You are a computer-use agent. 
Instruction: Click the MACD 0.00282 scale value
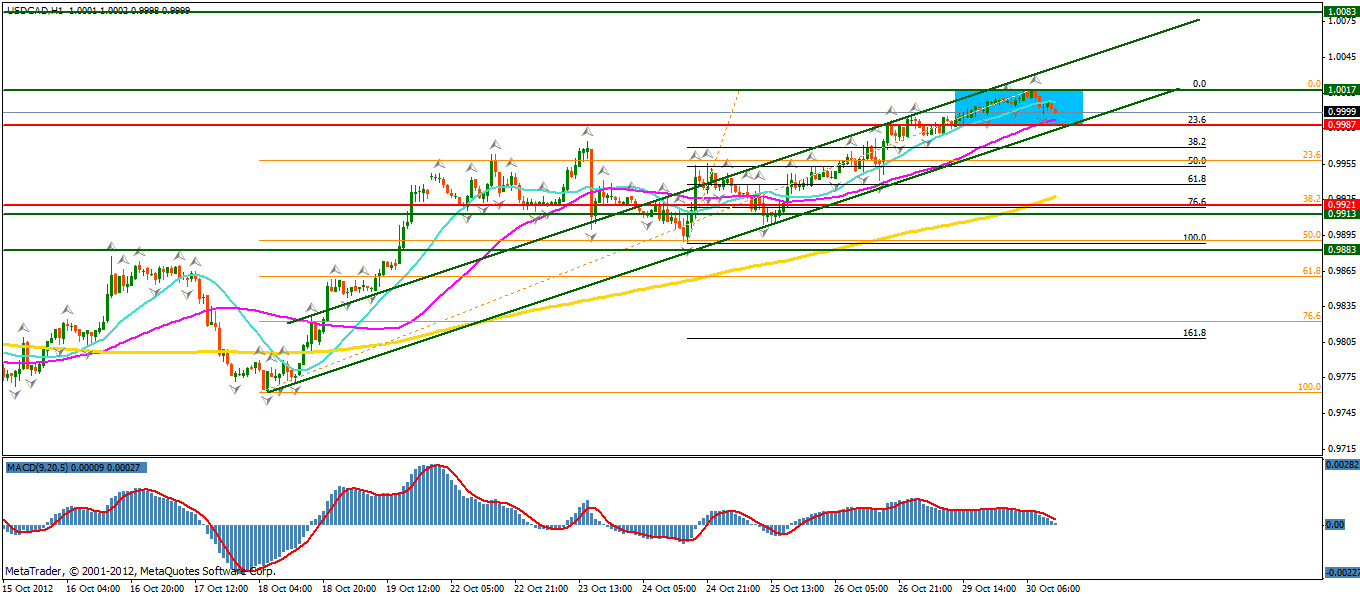(1340, 465)
